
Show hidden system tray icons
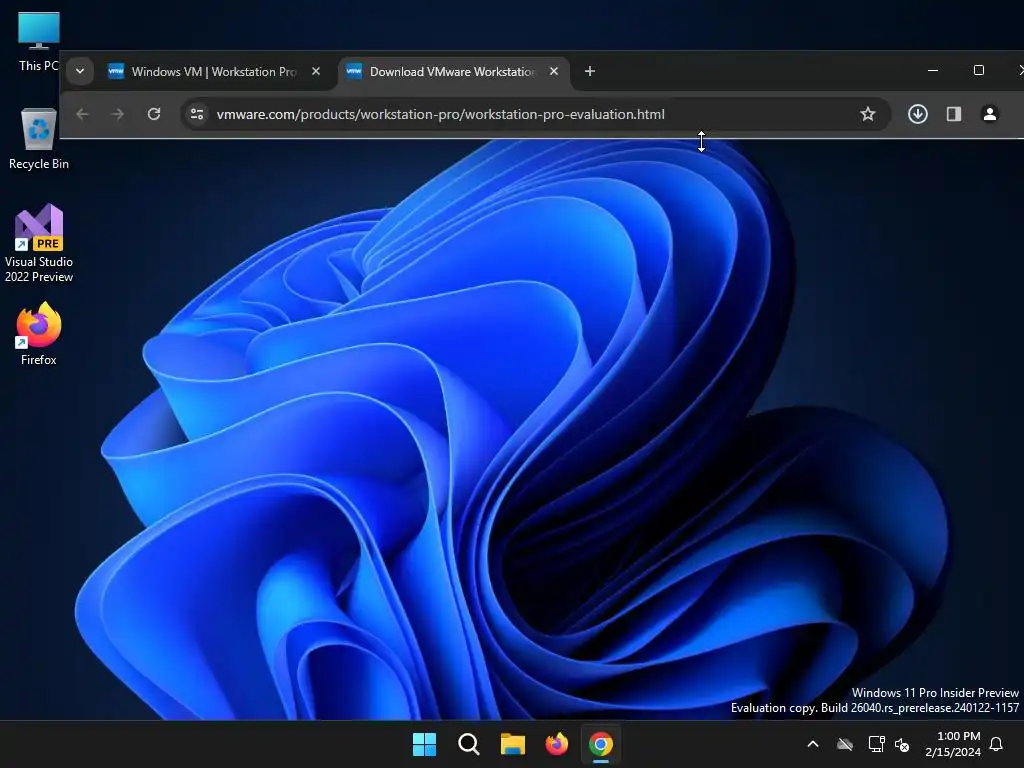tap(813, 744)
